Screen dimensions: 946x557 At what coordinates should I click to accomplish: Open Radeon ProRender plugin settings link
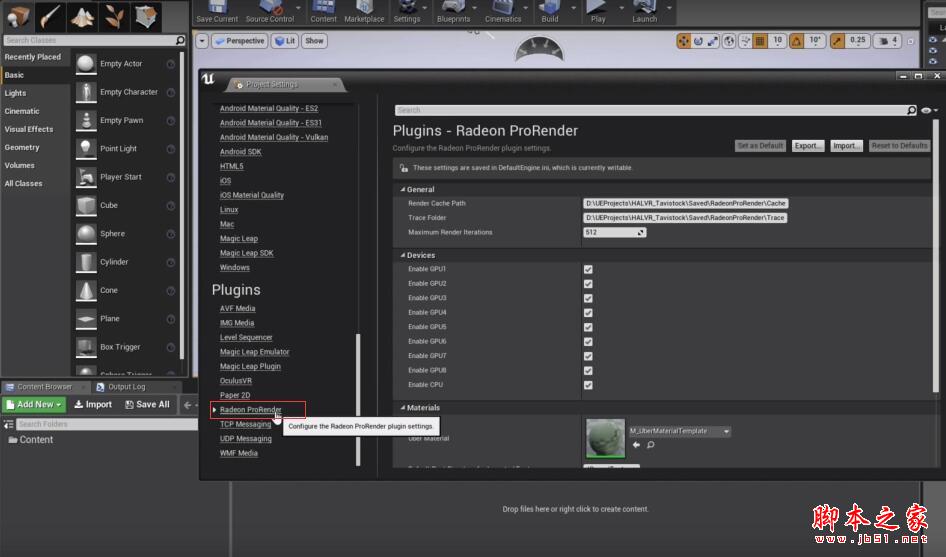pyautogui.click(x=250, y=410)
